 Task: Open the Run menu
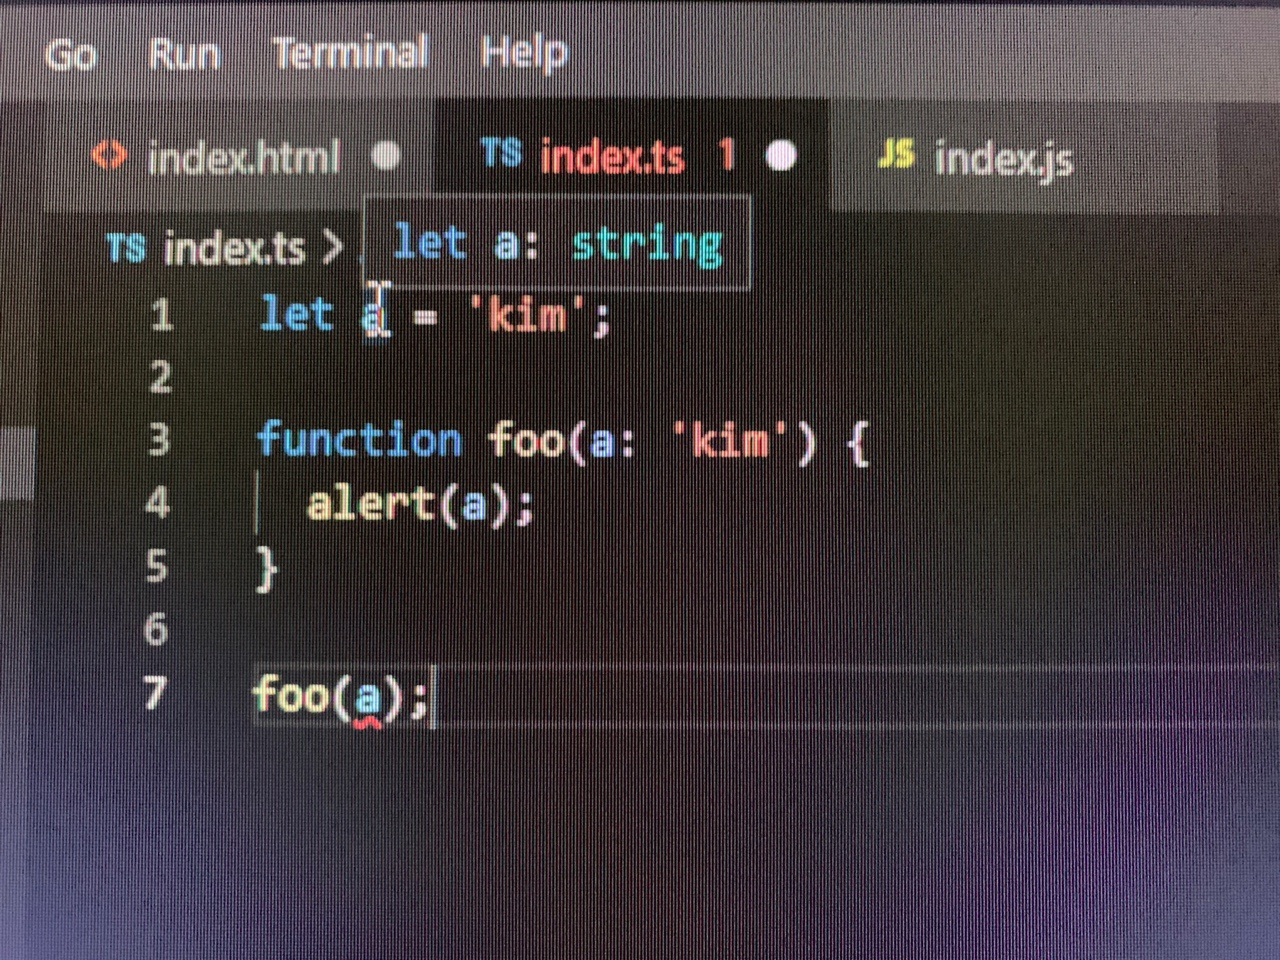pos(183,53)
